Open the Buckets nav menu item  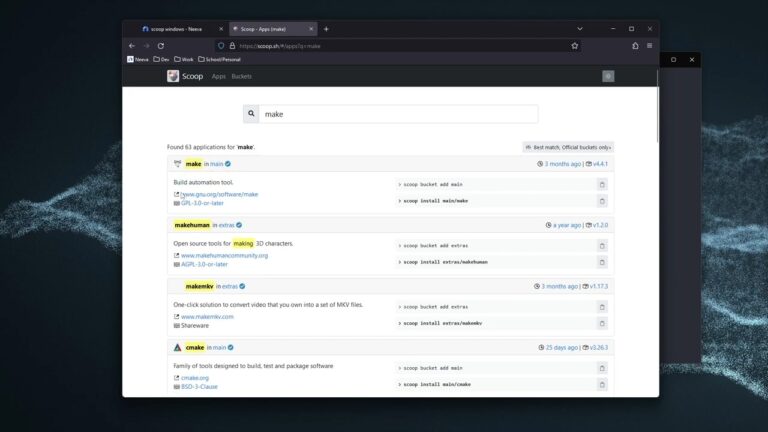click(x=241, y=76)
